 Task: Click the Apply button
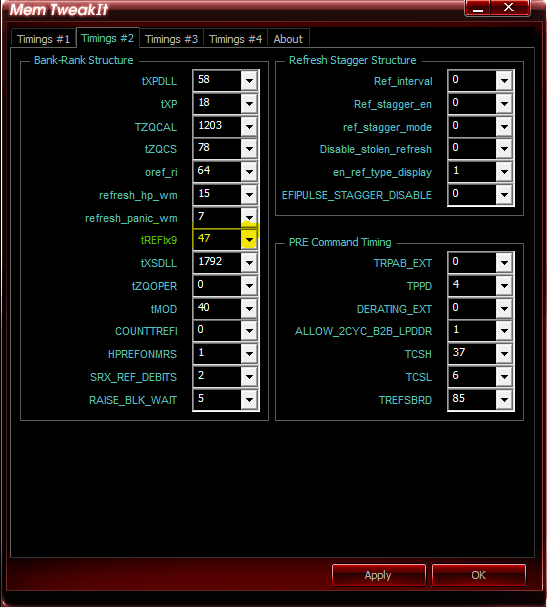click(378, 575)
